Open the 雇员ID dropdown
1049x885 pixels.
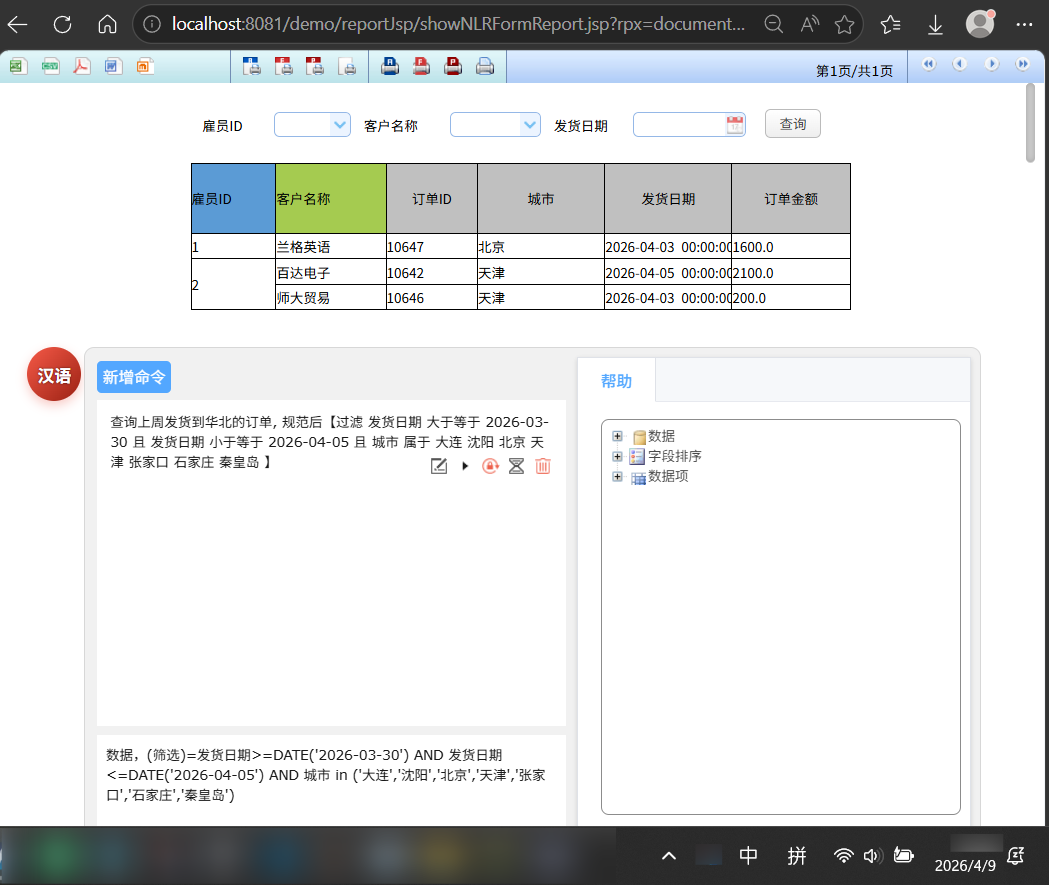click(x=339, y=125)
